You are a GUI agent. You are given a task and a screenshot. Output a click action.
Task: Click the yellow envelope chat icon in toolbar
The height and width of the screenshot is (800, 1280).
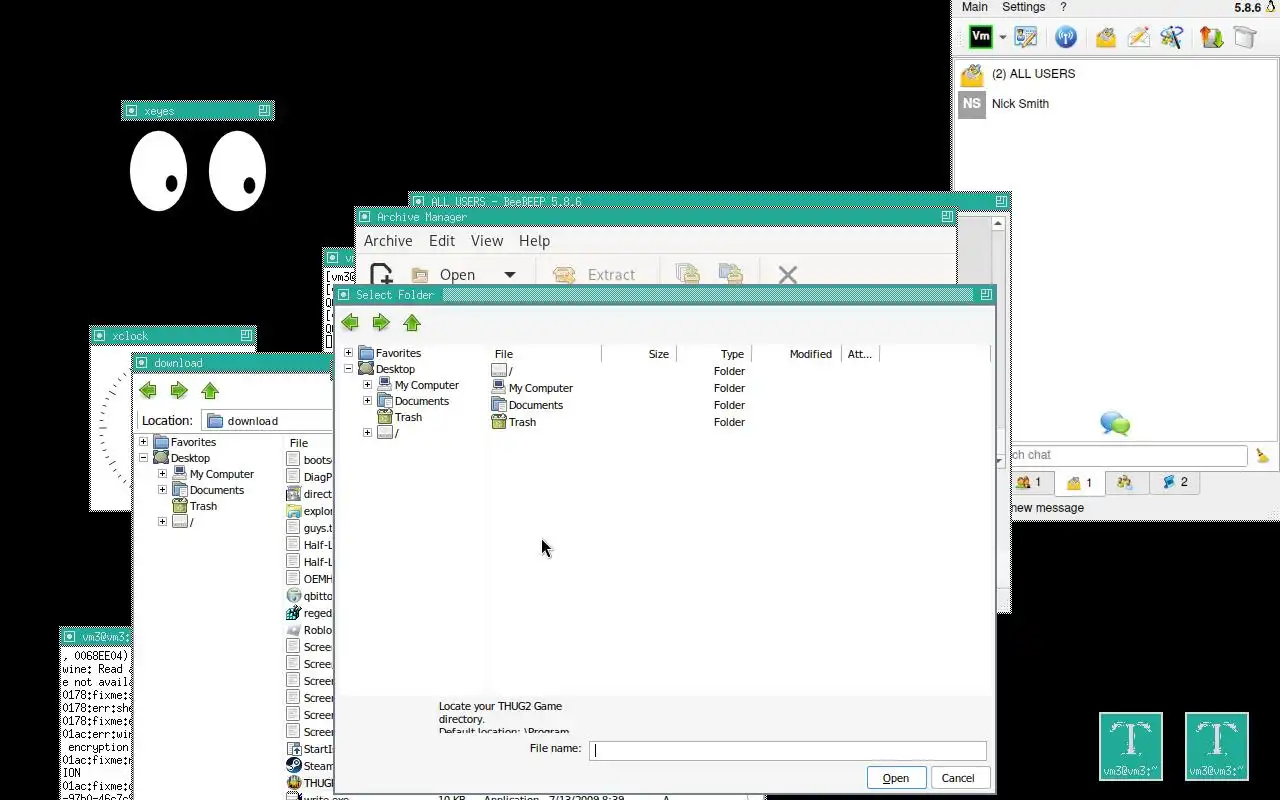(x=1106, y=37)
